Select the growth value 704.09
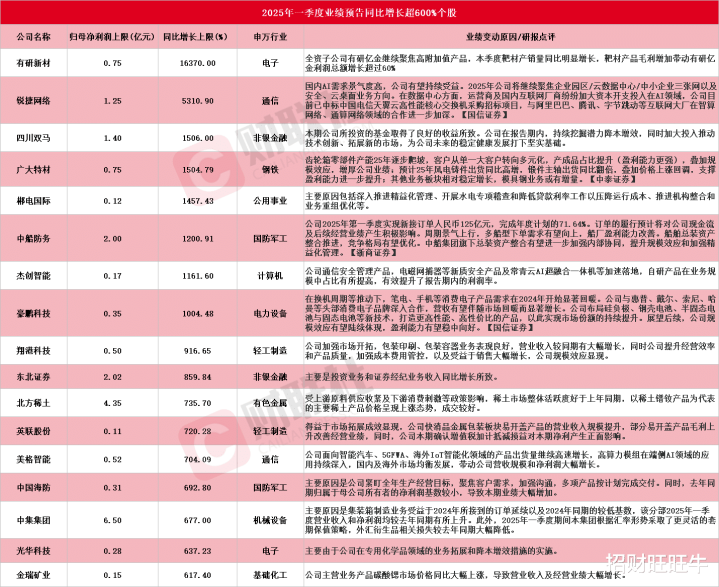This screenshot has width=719, height=587. click(198, 459)
